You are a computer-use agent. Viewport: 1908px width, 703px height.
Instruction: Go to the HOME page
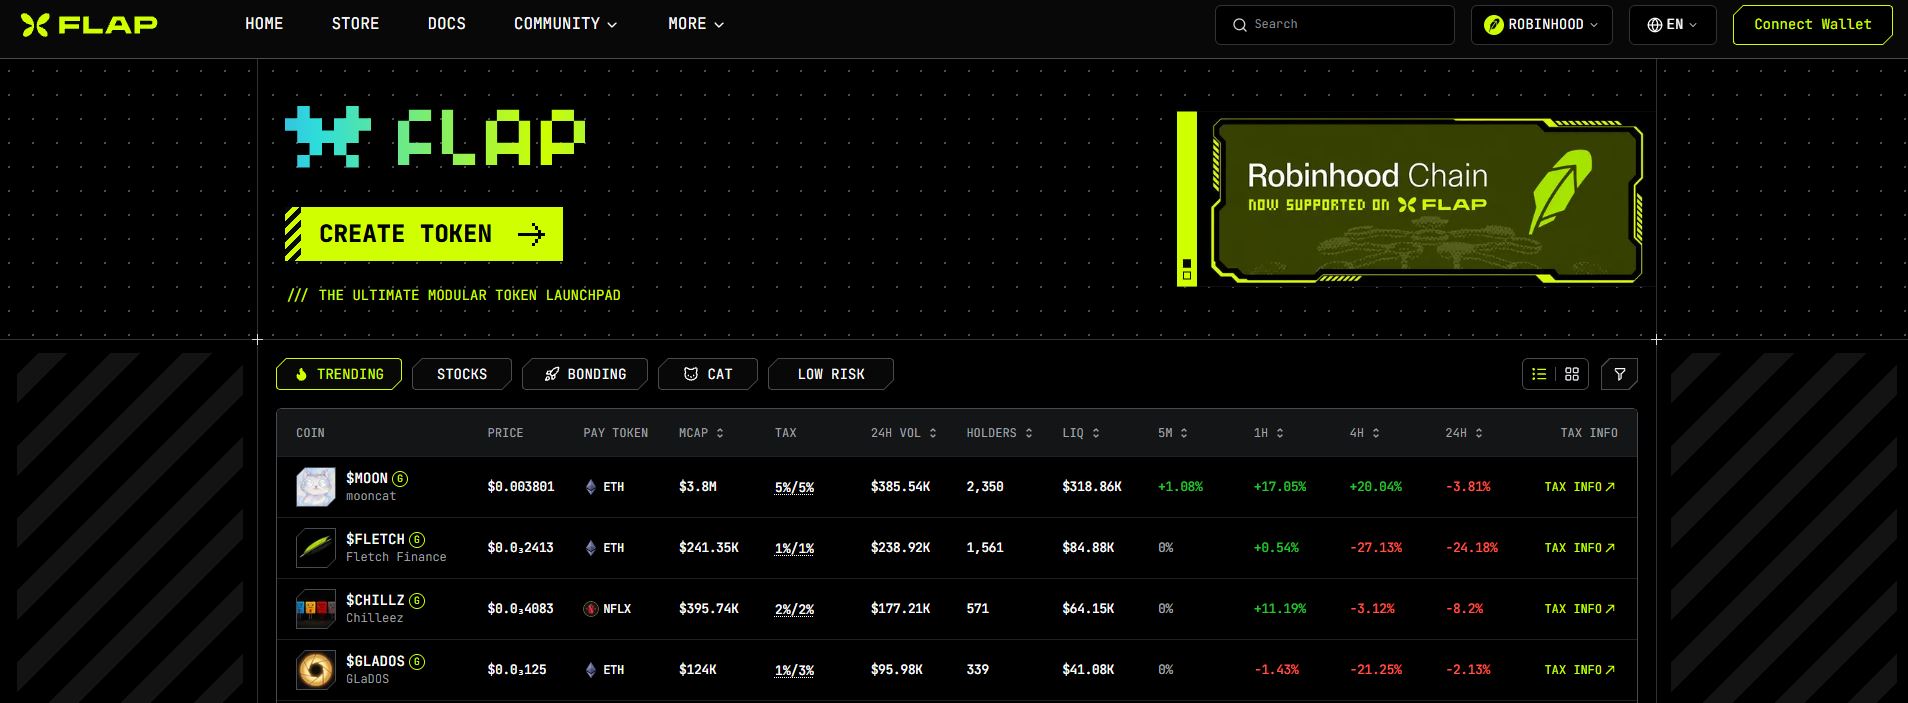(x=264, y=24)
